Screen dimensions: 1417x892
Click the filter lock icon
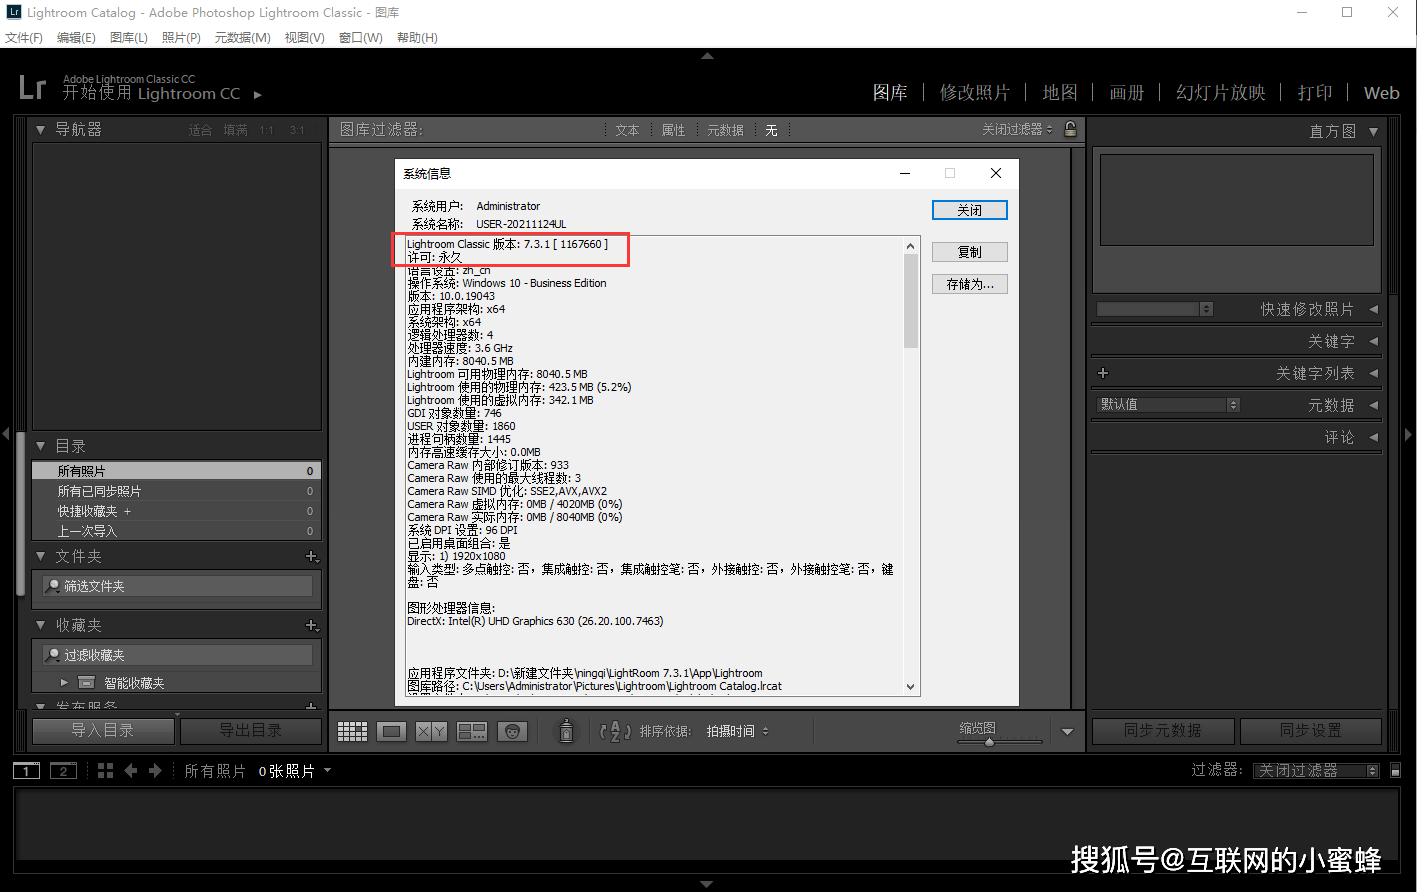1070,129
